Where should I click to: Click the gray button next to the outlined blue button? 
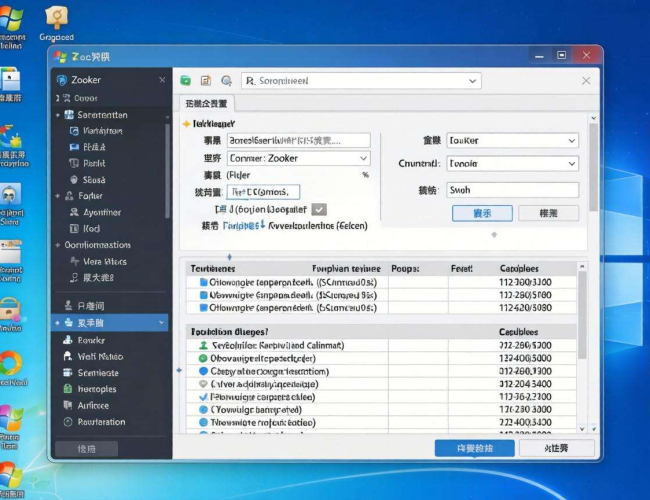[x=548, y=213]
